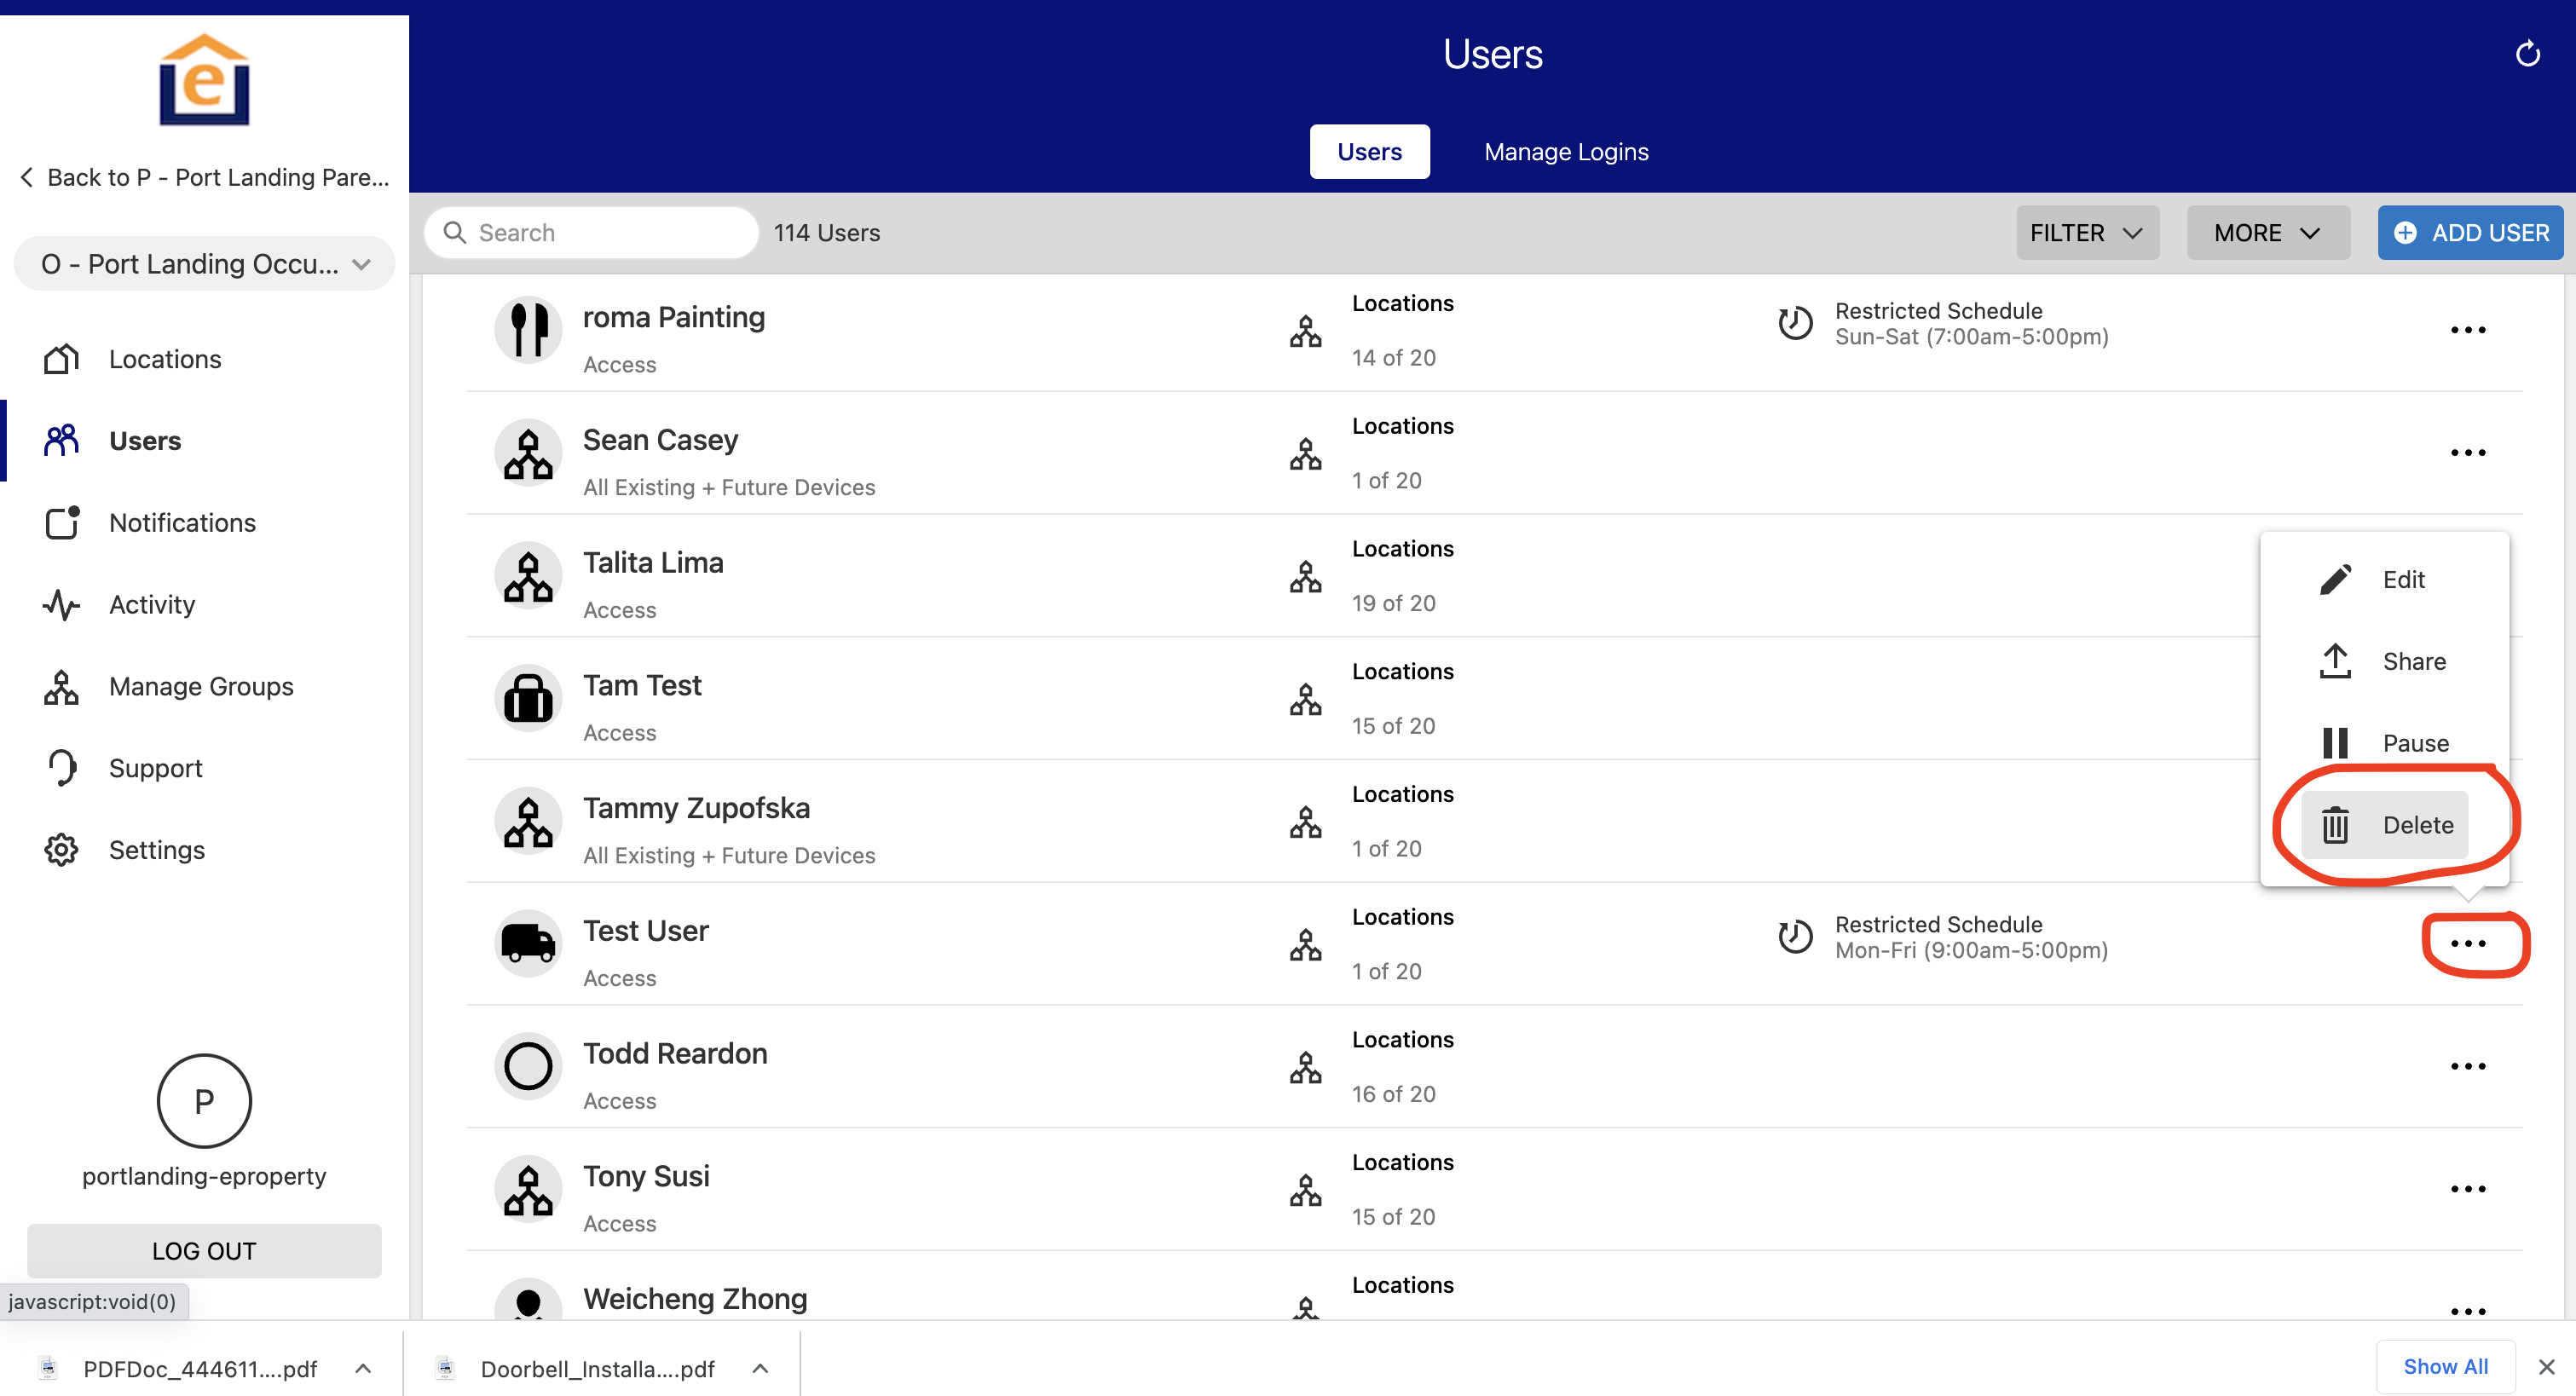Click the refresh icon in header
The width and height of the screenshot is (2576, 1396).
2526,54
